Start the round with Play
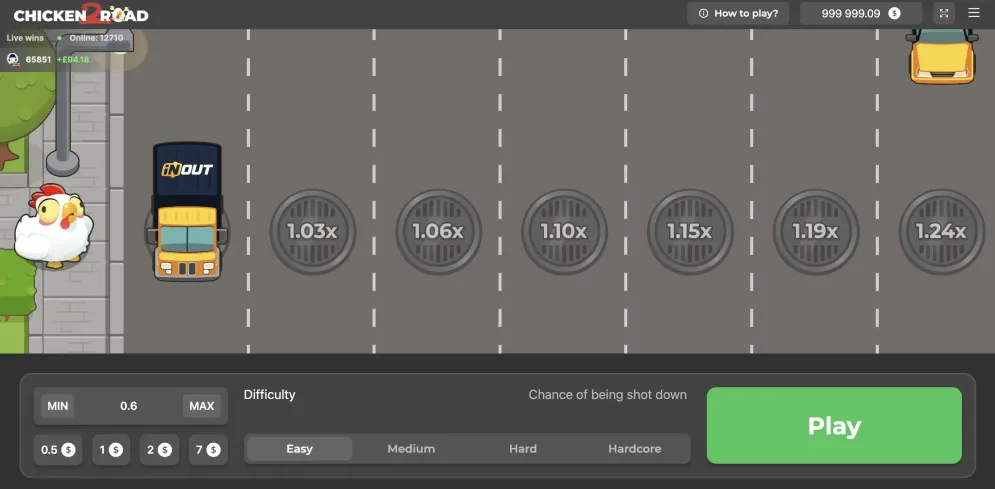Screen dimensions: 995x489 click(834, 426)
